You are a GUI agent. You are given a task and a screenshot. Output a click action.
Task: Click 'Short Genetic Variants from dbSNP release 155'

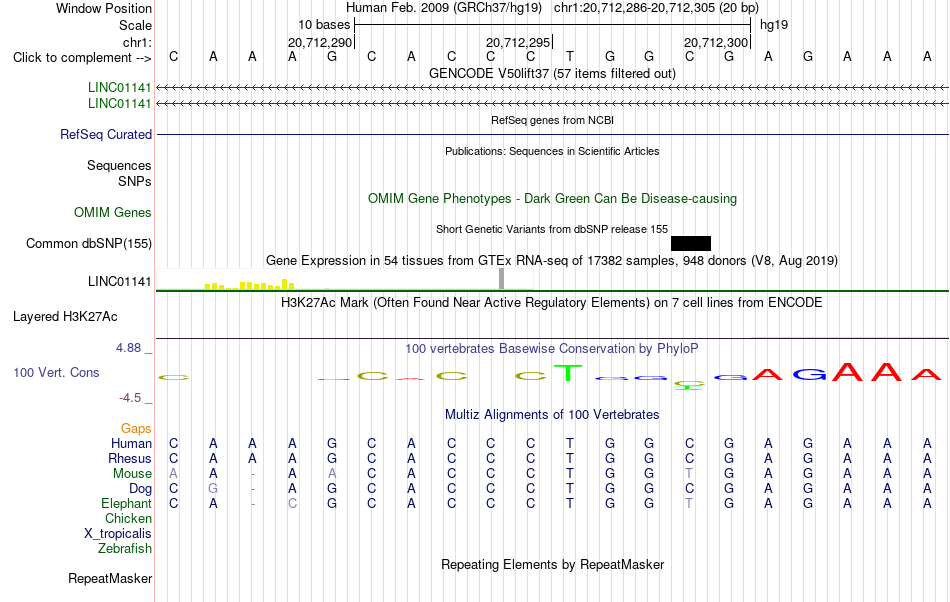coord(552,229)
